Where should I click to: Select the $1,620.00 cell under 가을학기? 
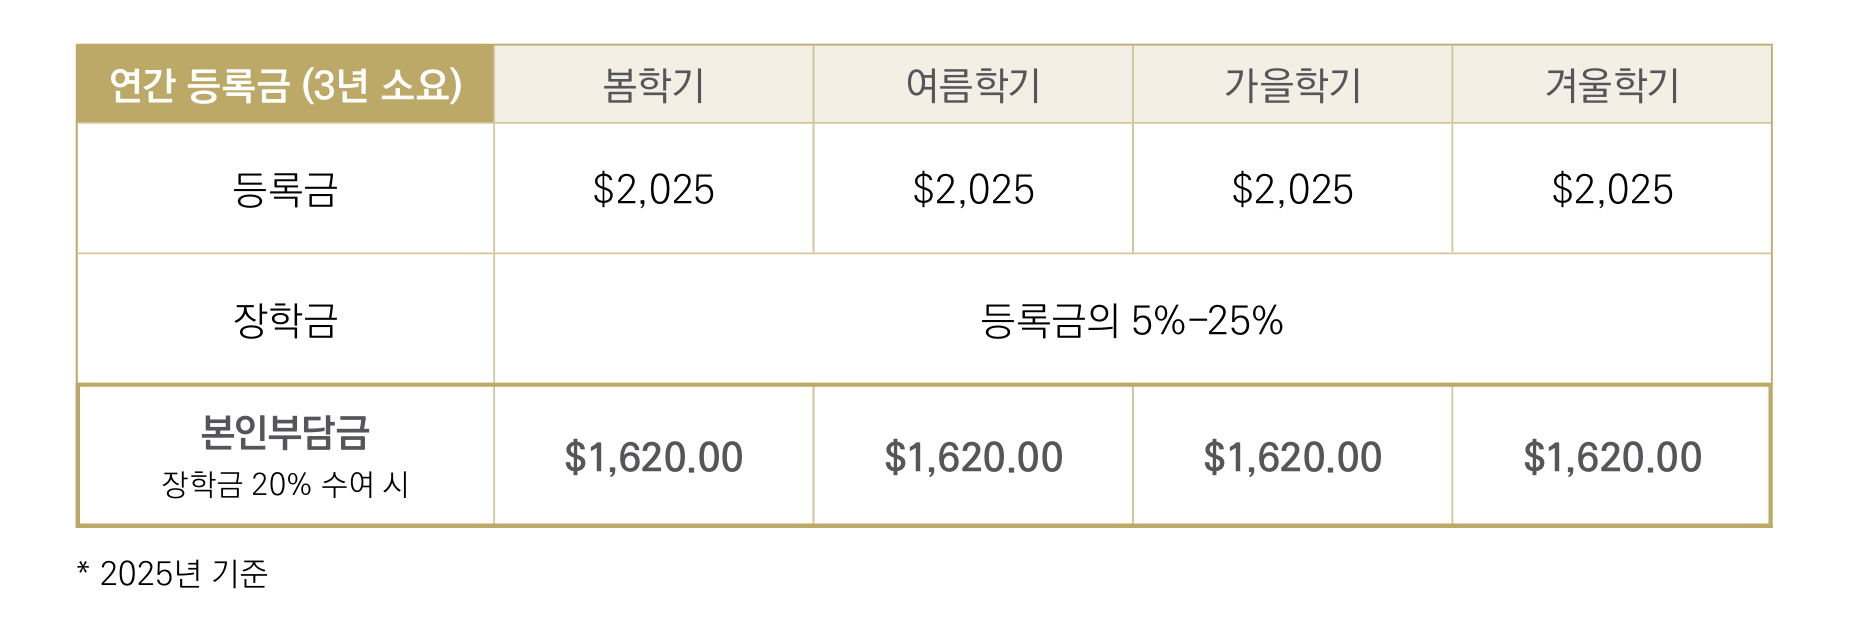pyautogui.click(x=1292, y=458)
